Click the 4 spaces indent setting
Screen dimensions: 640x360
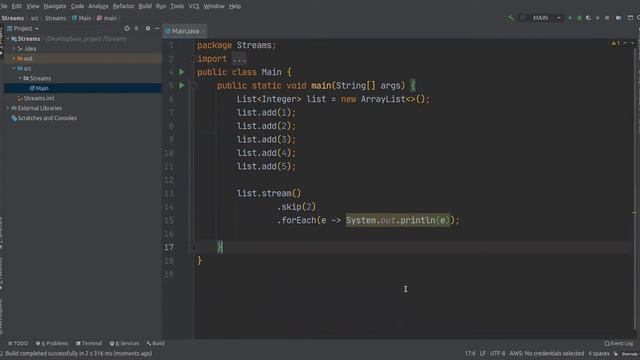599,353
